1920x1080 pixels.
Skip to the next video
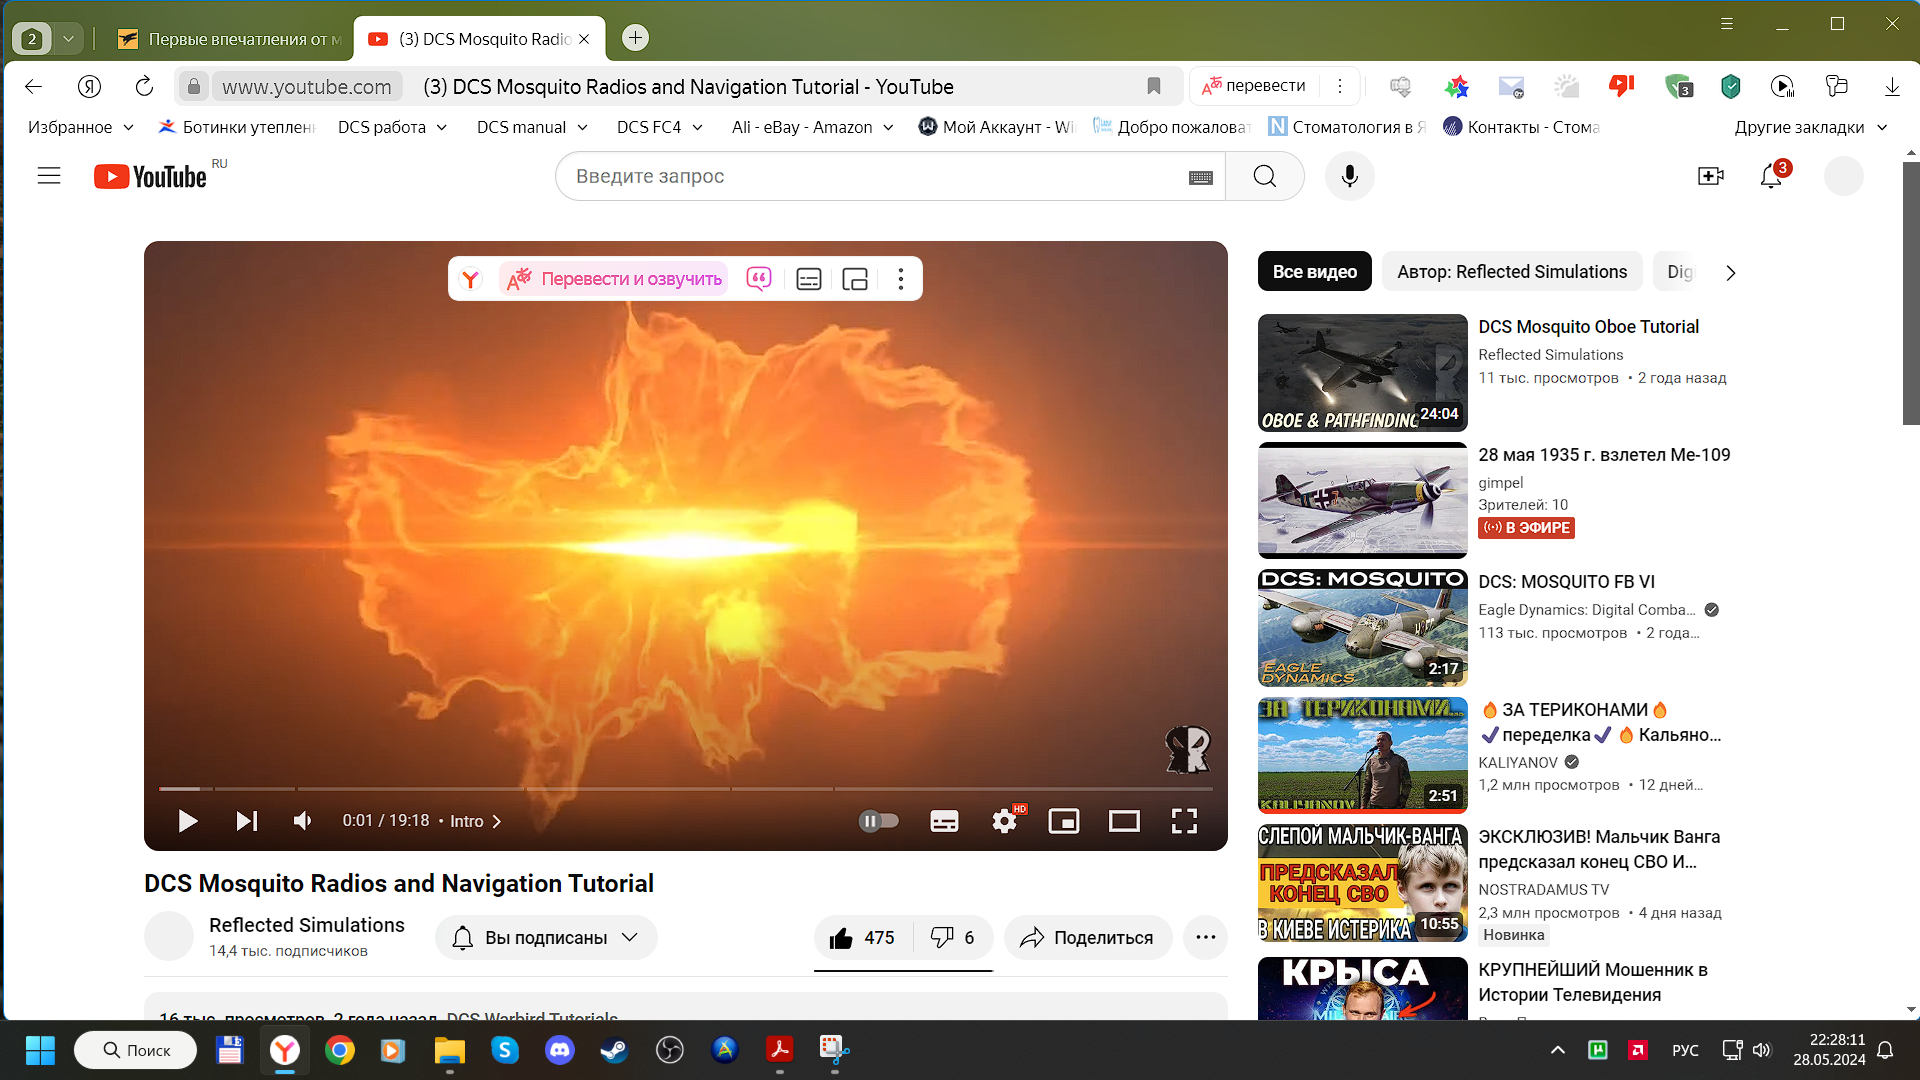(246, 821)
